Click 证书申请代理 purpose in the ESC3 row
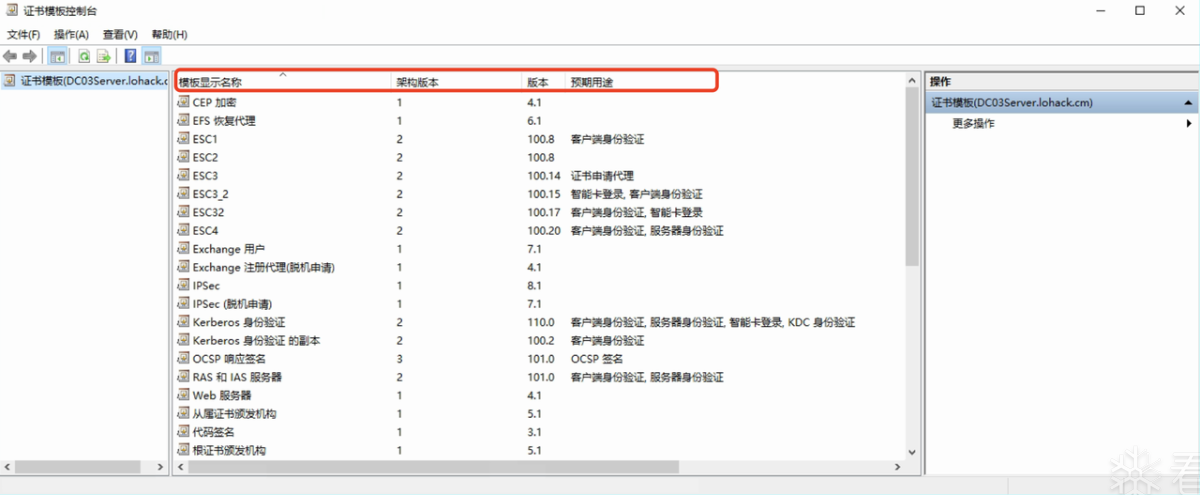Image resolution: width=1200 pixels, height=495 pixels. pos(602,175)
